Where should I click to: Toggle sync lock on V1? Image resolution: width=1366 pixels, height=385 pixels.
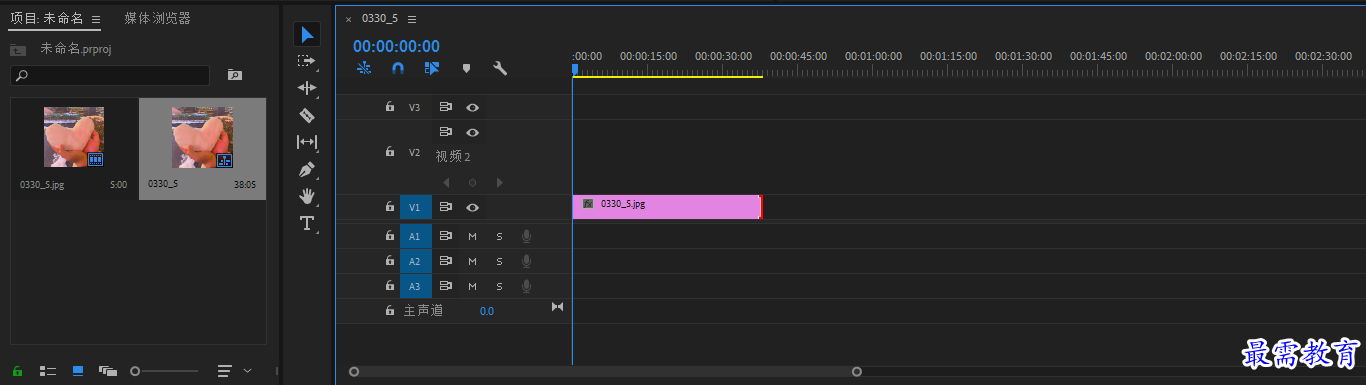446,207
